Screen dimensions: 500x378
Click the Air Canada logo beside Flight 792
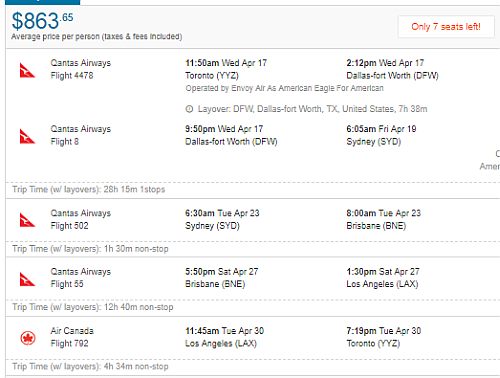pyautogui.click(x=28, y=338)
